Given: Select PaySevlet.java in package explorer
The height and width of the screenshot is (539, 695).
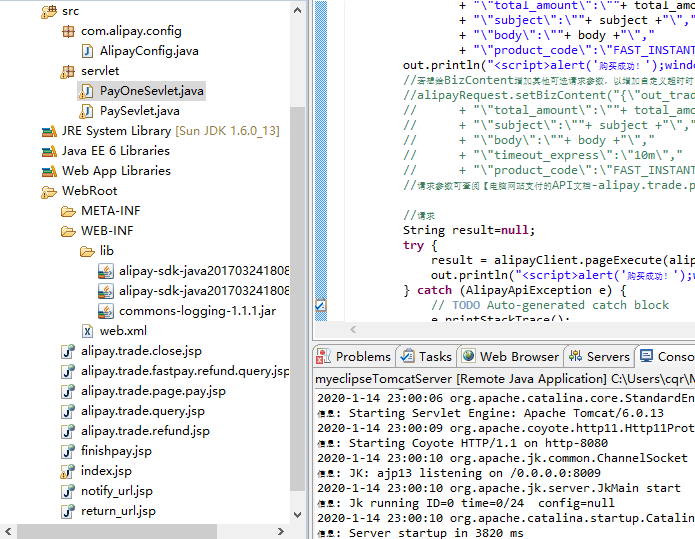Looking at the screenshot, I should [x=140, y=111].
